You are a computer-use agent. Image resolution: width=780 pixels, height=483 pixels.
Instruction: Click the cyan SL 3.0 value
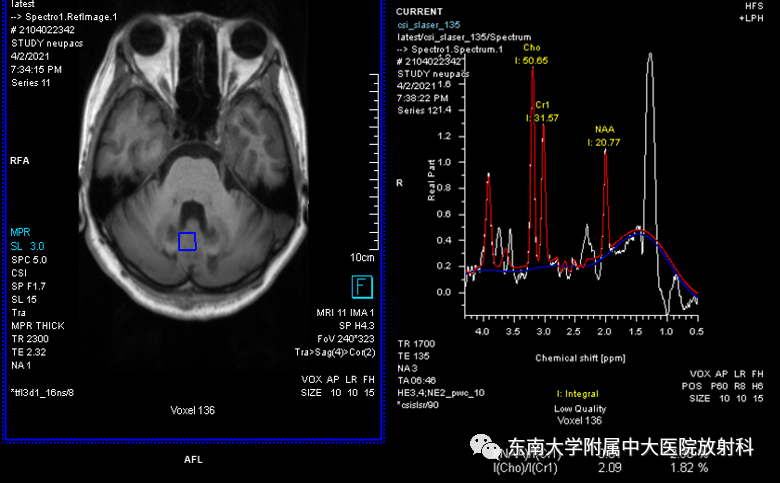27,246
